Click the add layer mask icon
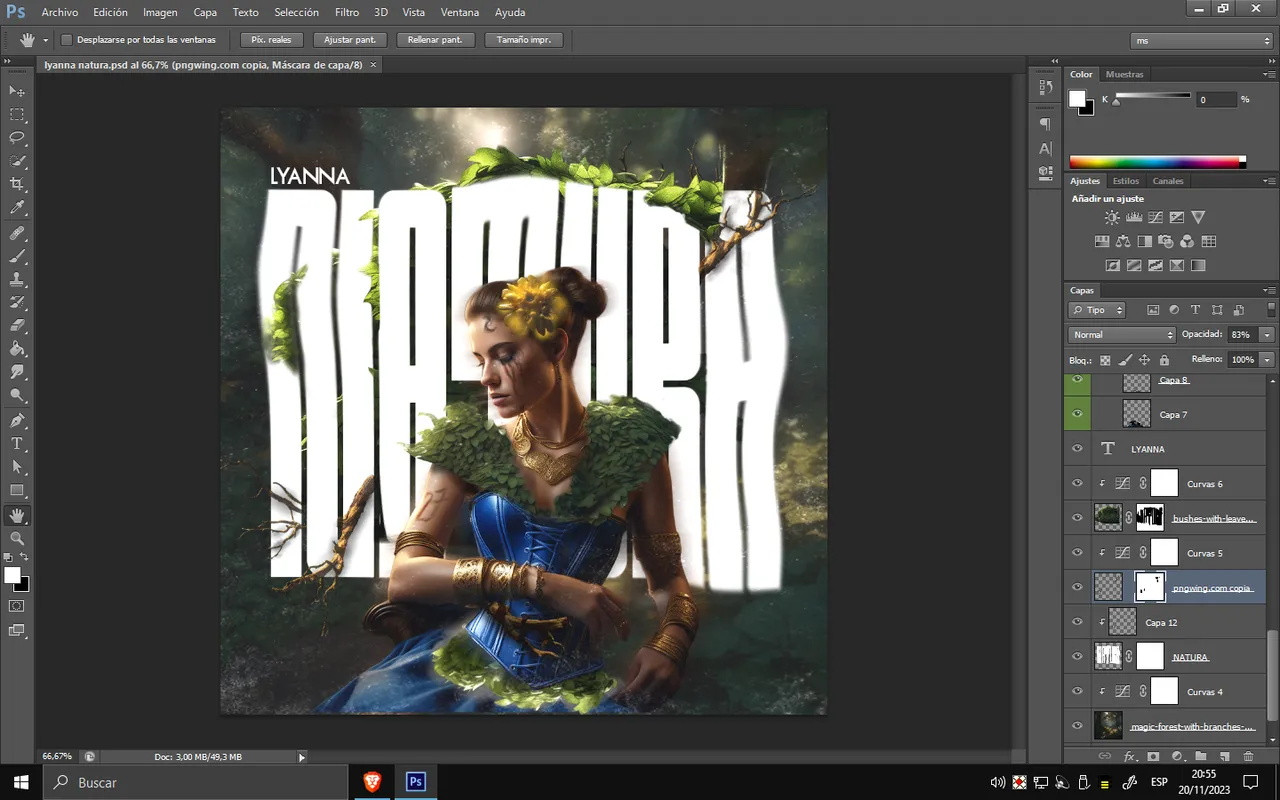The width and height of the screenshot is (1280, 800). 1153,757
